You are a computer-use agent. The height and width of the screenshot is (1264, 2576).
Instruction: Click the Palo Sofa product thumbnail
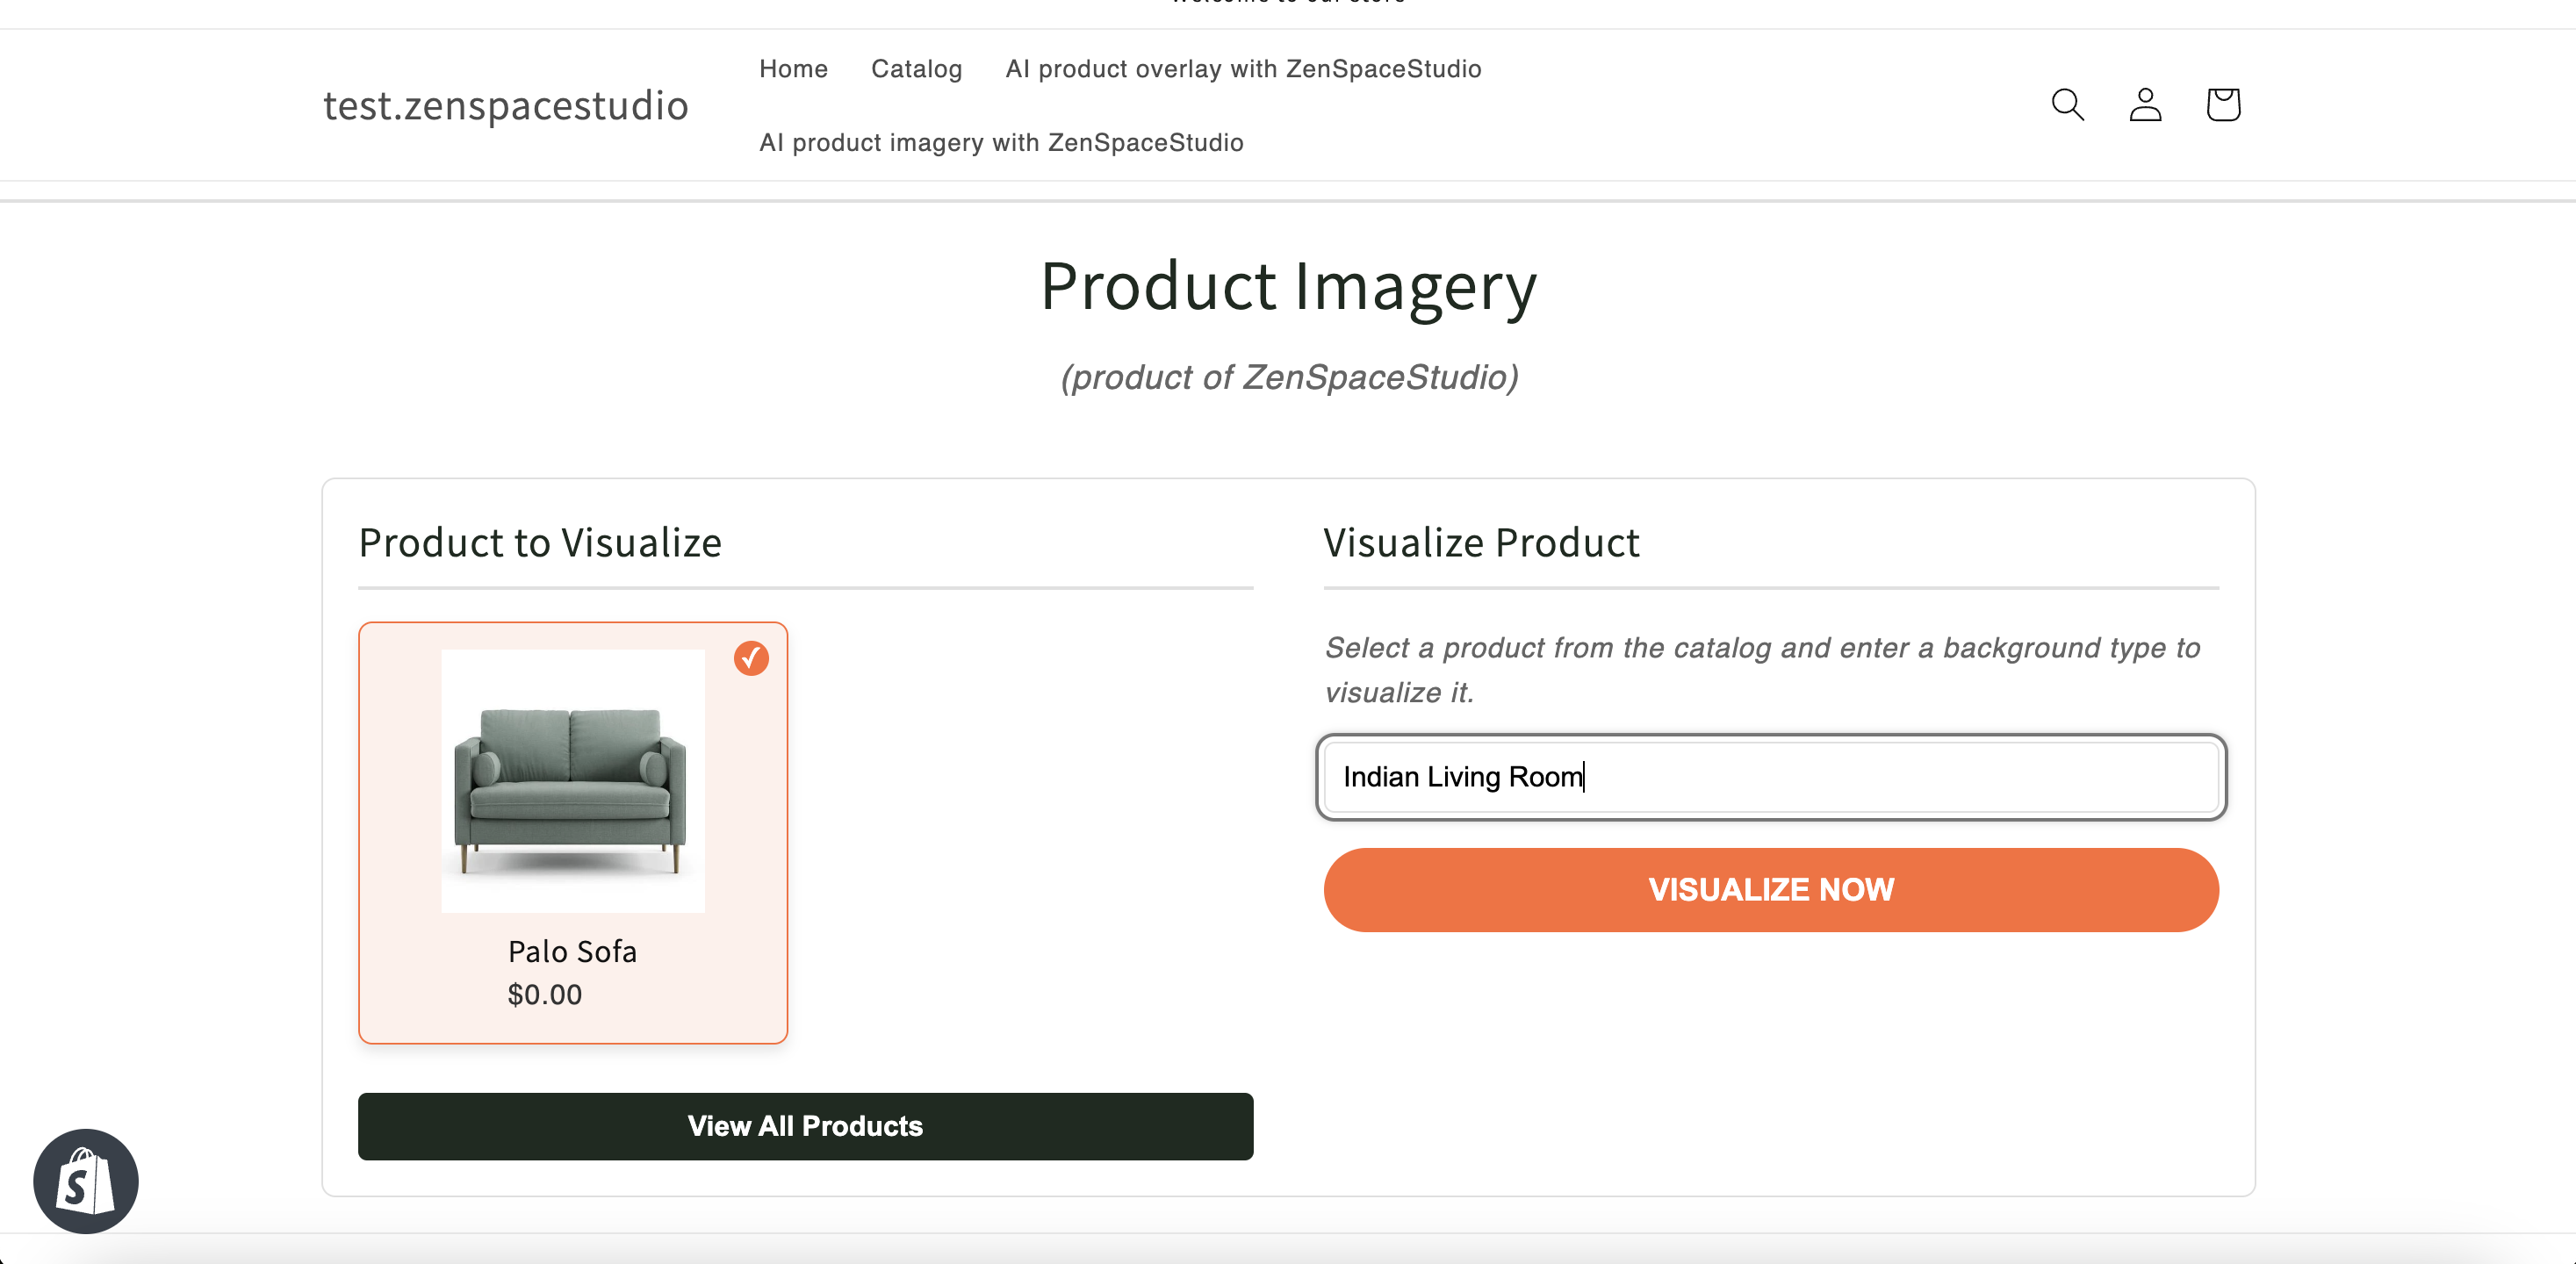572,782
